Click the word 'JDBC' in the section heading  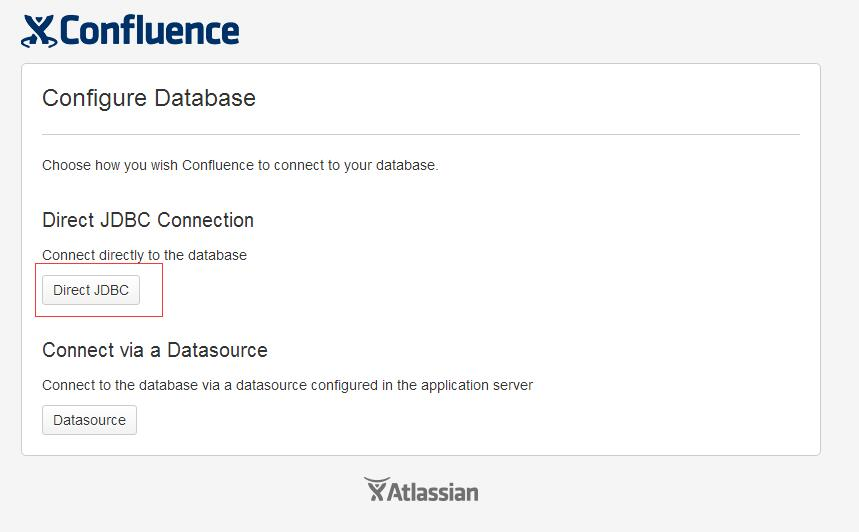[126, 220]
